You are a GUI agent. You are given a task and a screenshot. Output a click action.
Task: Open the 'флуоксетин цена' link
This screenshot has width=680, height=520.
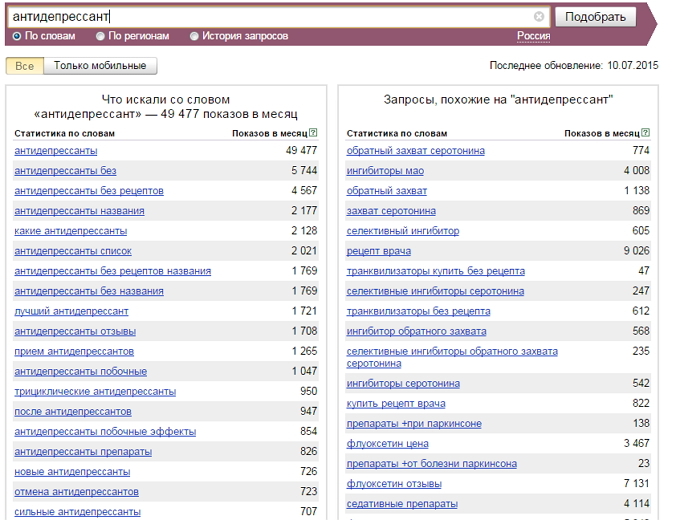[387, 444]
